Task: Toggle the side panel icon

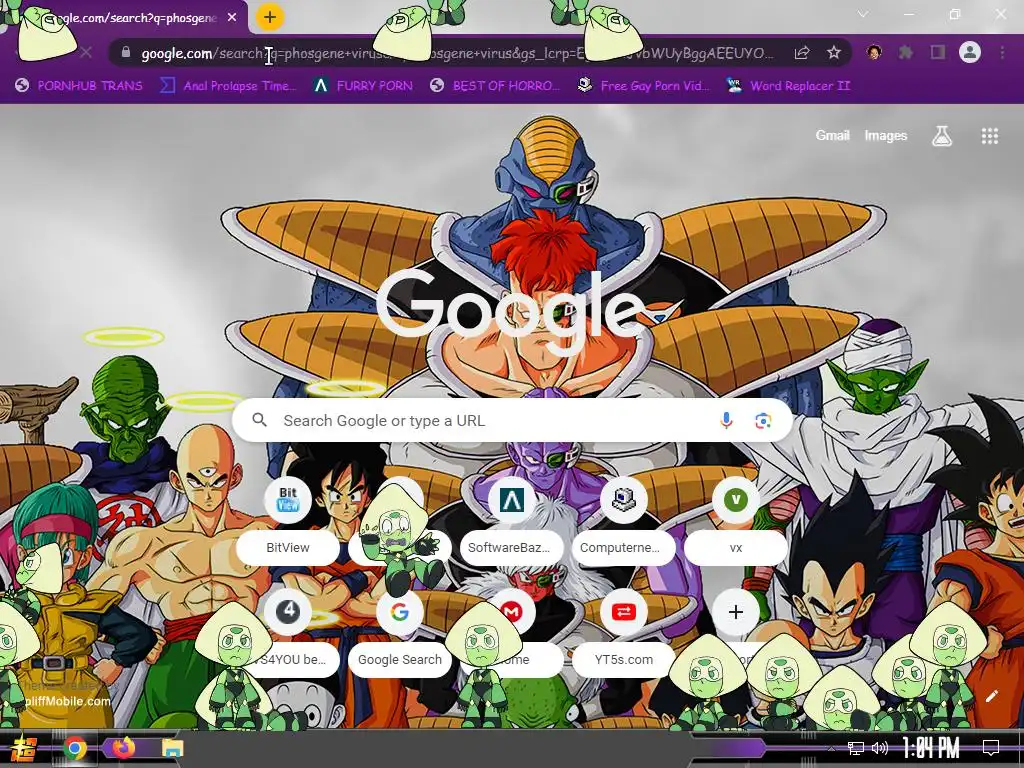Action: point(938,52)
